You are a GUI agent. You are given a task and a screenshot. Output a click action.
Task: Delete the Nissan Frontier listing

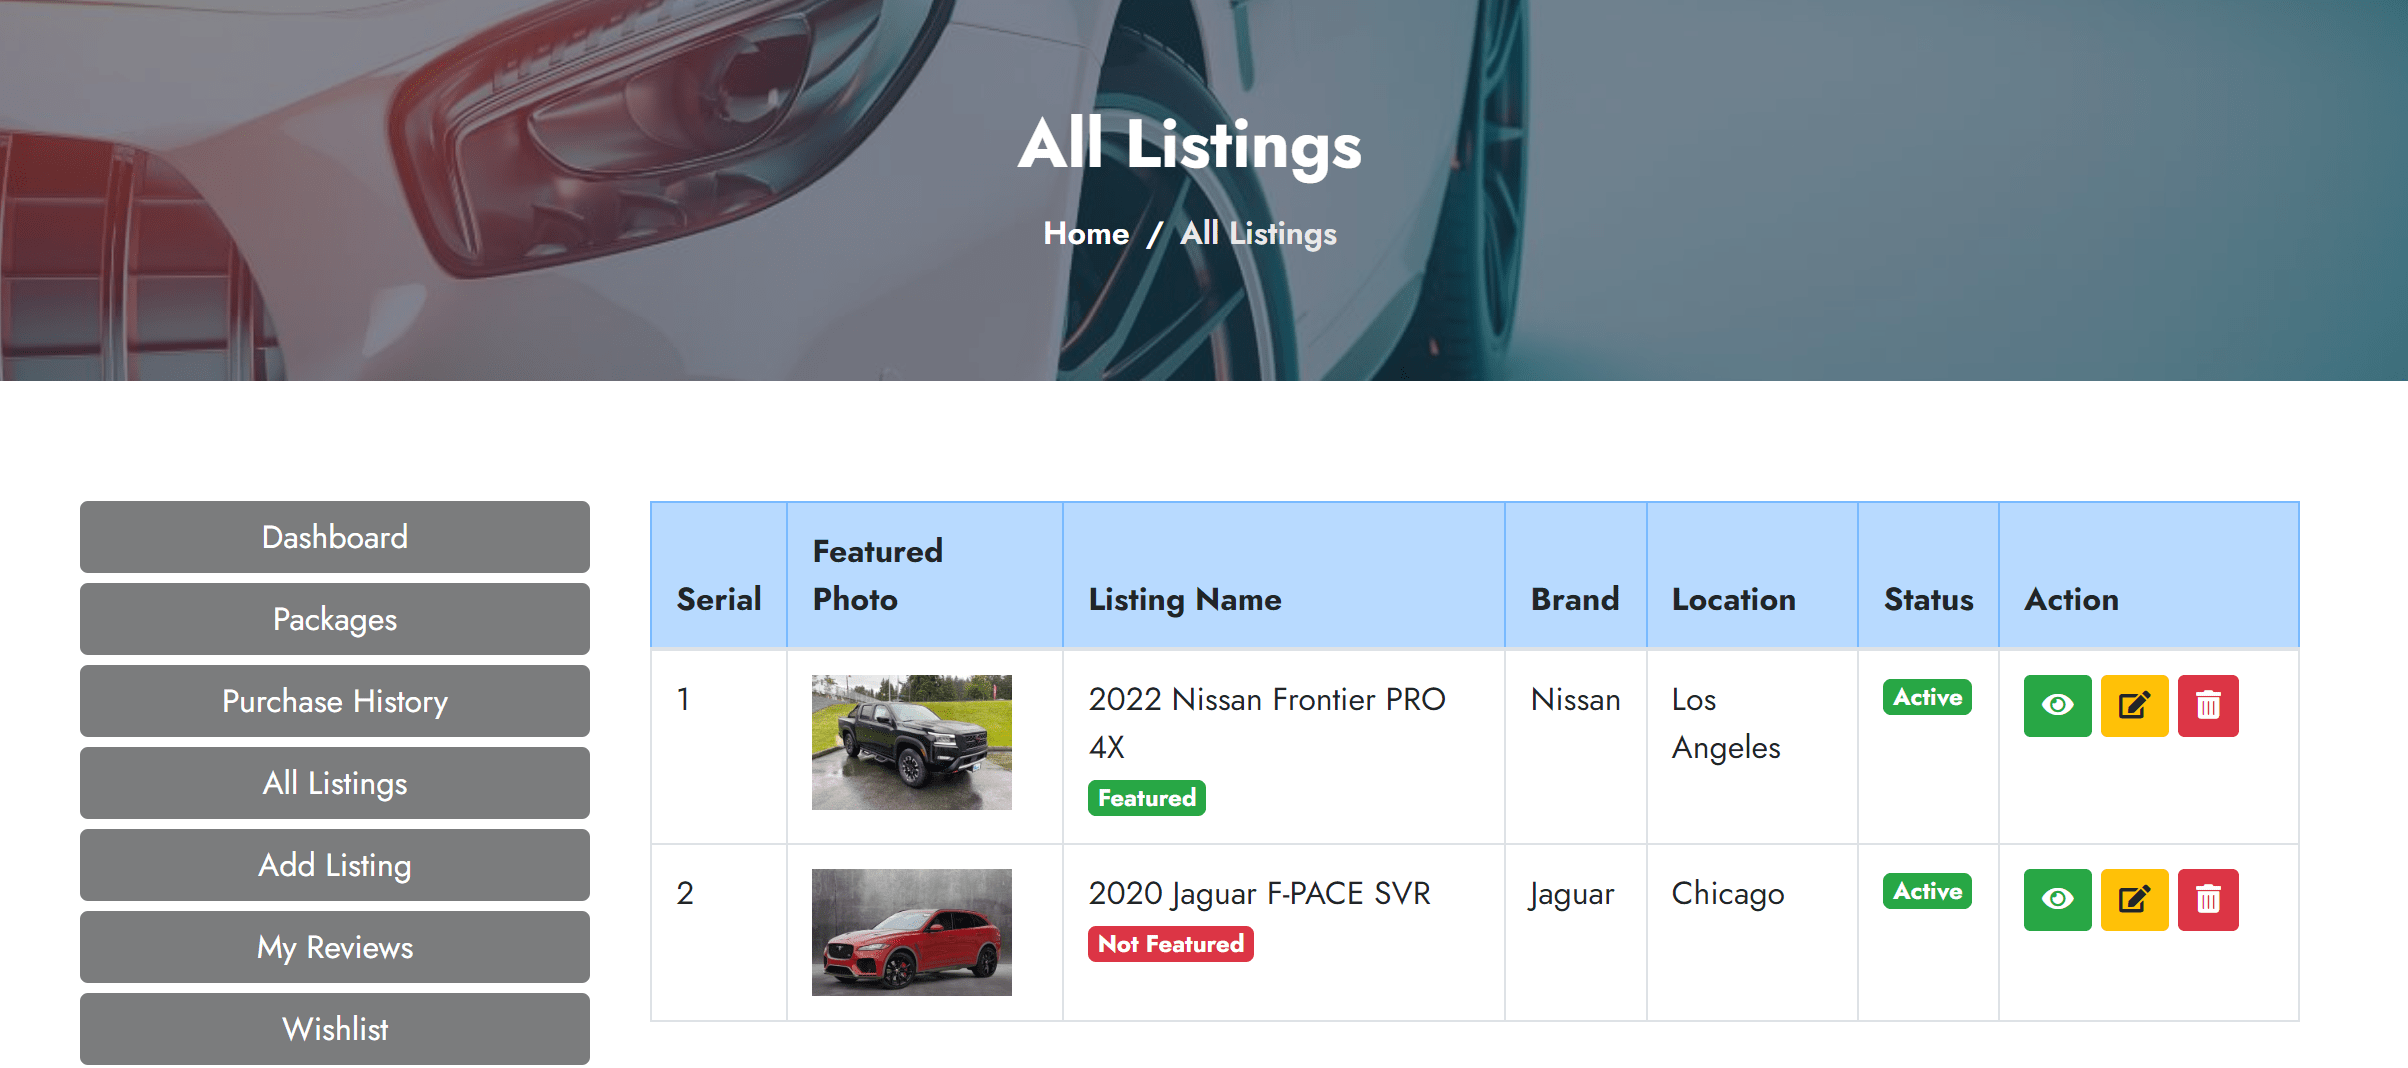(2208, 706)
